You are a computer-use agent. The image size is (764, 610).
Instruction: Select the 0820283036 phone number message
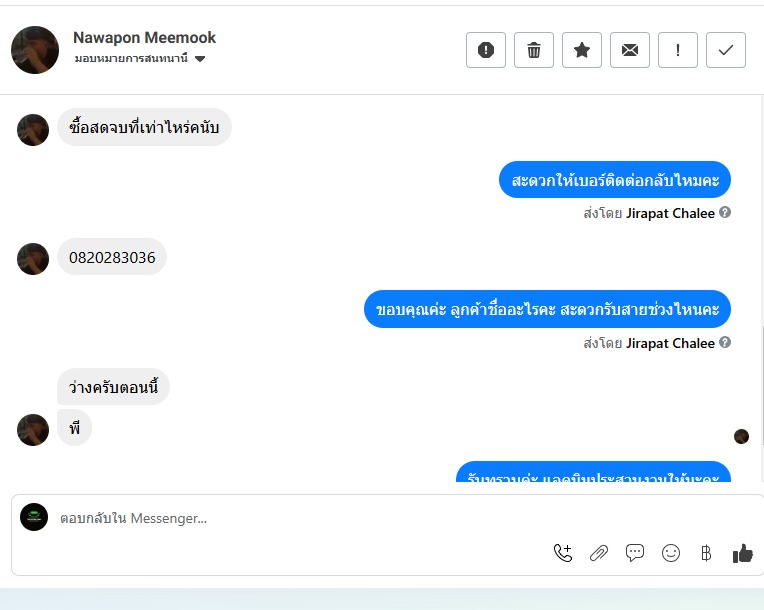(112, 257)
